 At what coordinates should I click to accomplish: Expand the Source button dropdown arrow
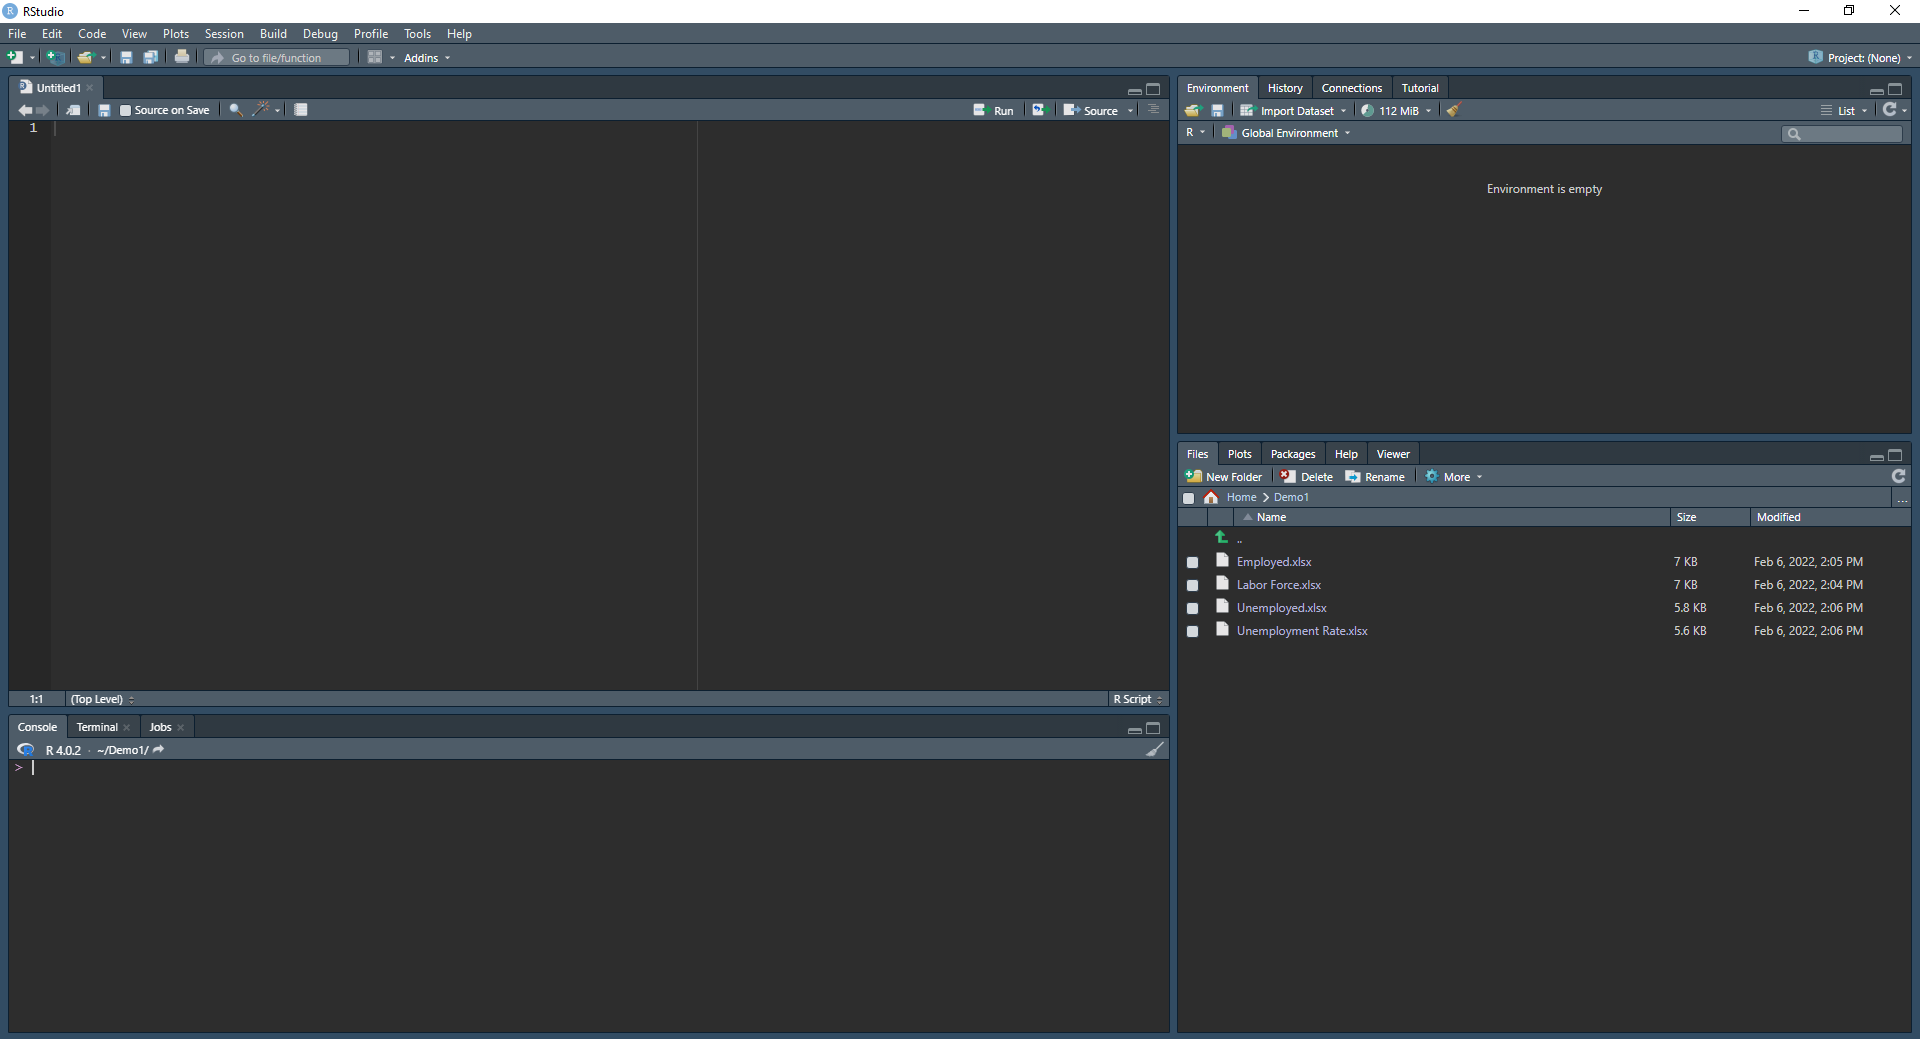(1130, 111)
